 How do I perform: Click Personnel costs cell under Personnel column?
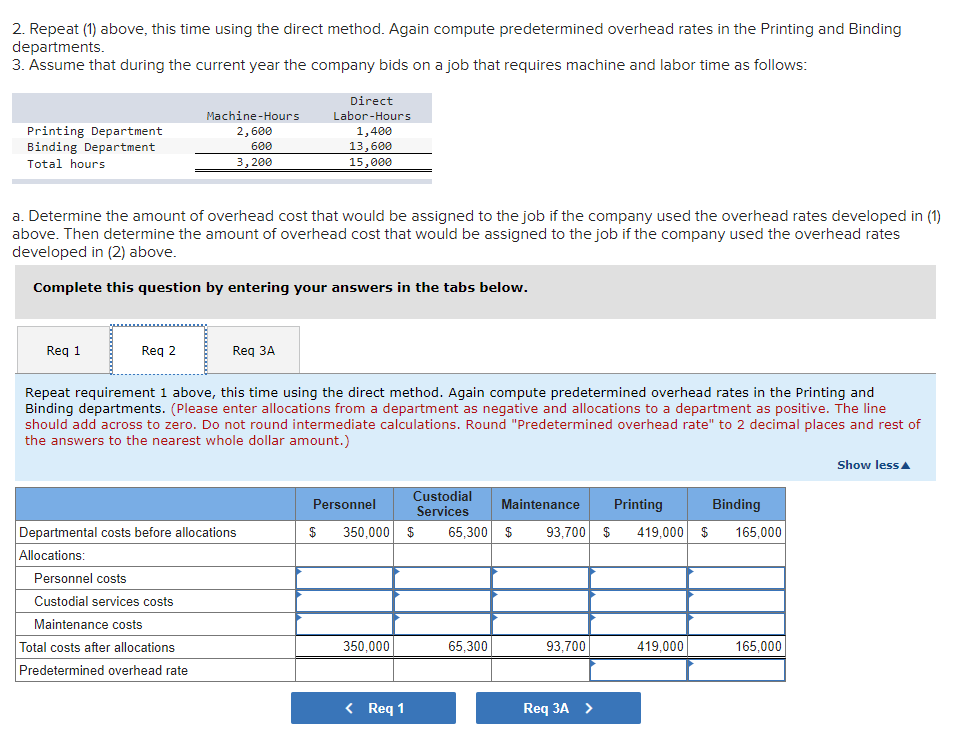coord(344,578)
